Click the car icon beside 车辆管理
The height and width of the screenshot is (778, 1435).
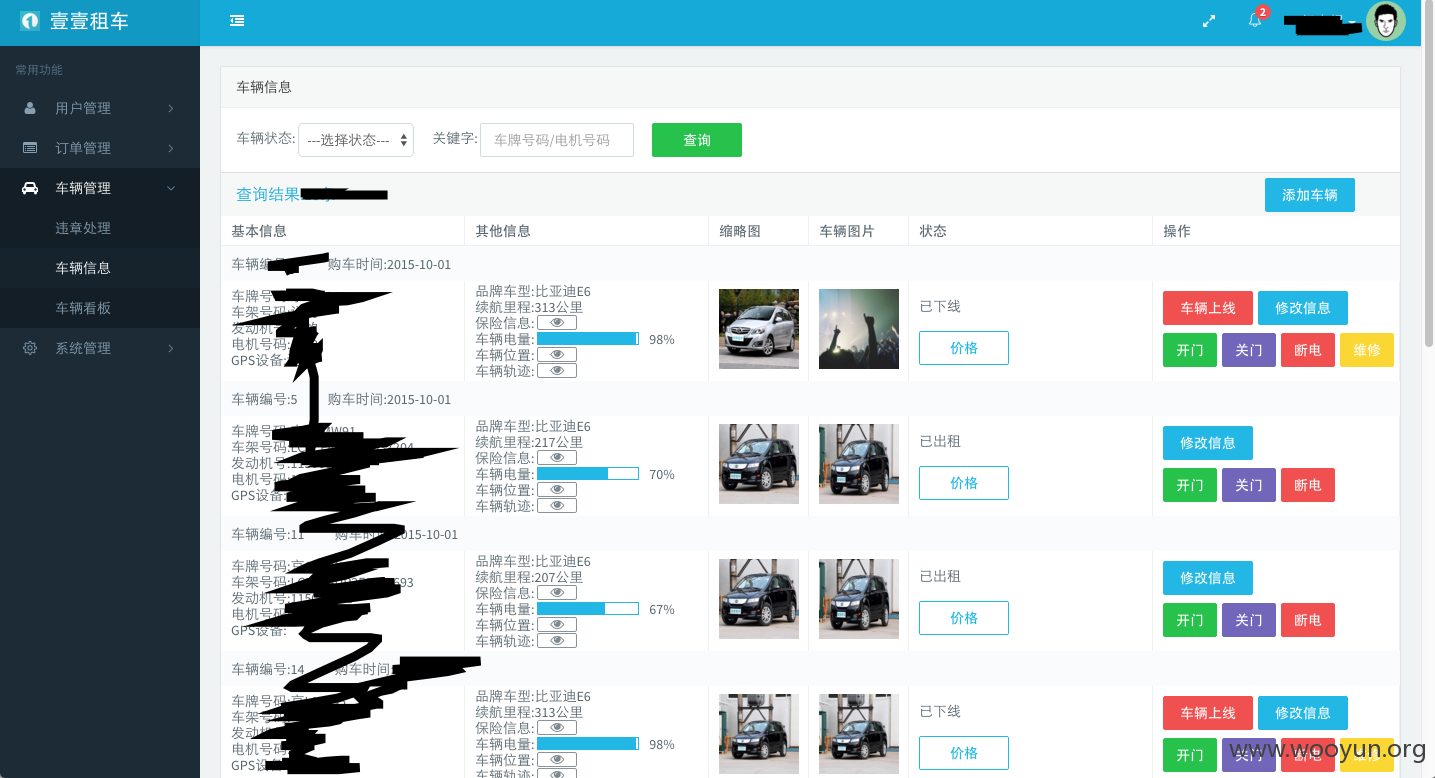tap(30, 188)
